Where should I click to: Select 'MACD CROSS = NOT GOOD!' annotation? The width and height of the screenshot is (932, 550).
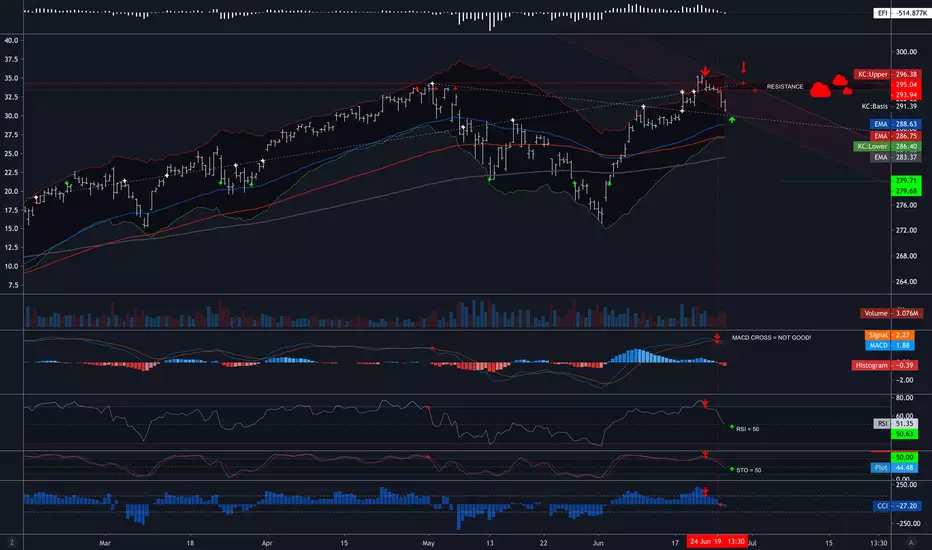[x=772, y=338]
